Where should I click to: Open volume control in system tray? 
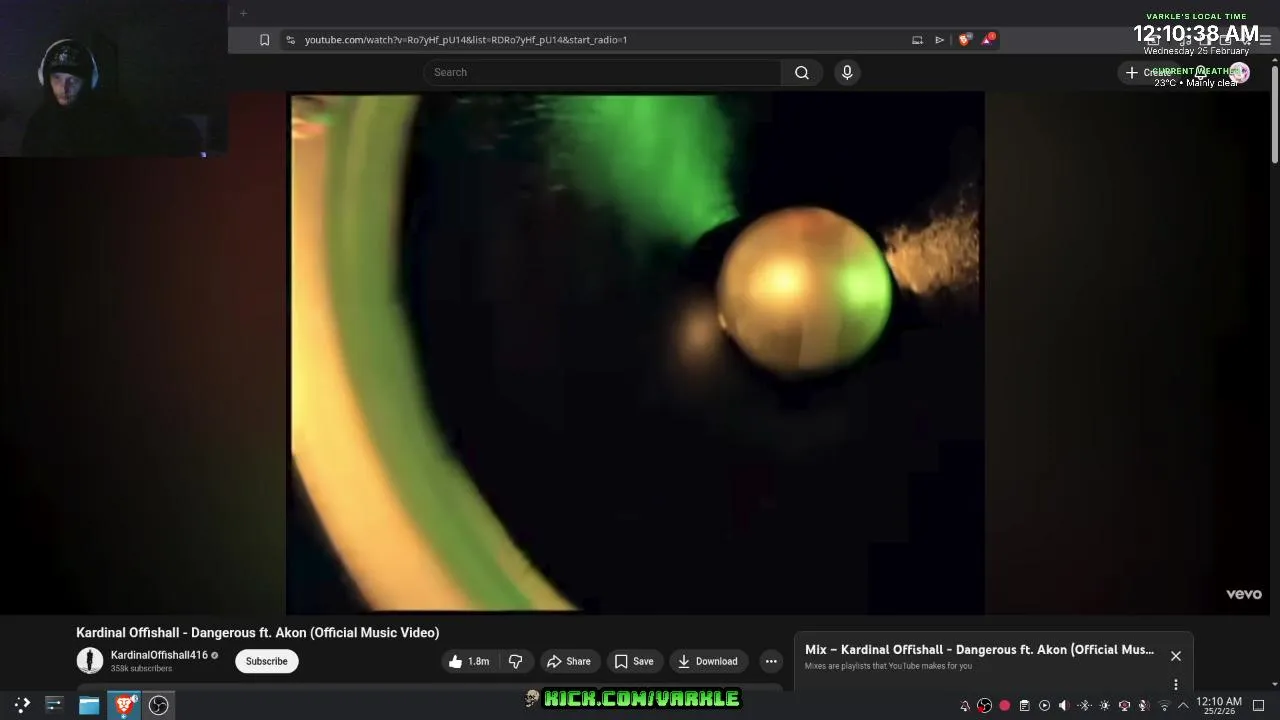(x=1064, y=706)
